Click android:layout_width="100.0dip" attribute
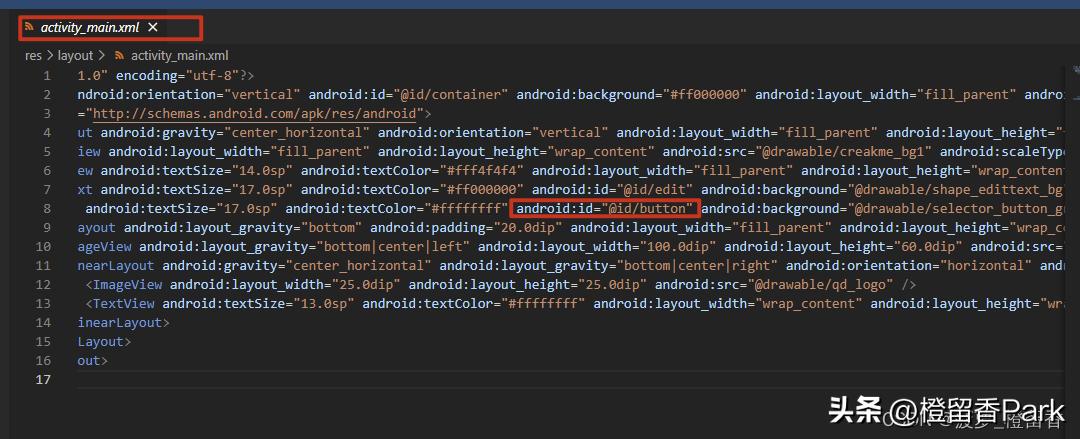This screenshot has width=1080, height=439. 597,246
